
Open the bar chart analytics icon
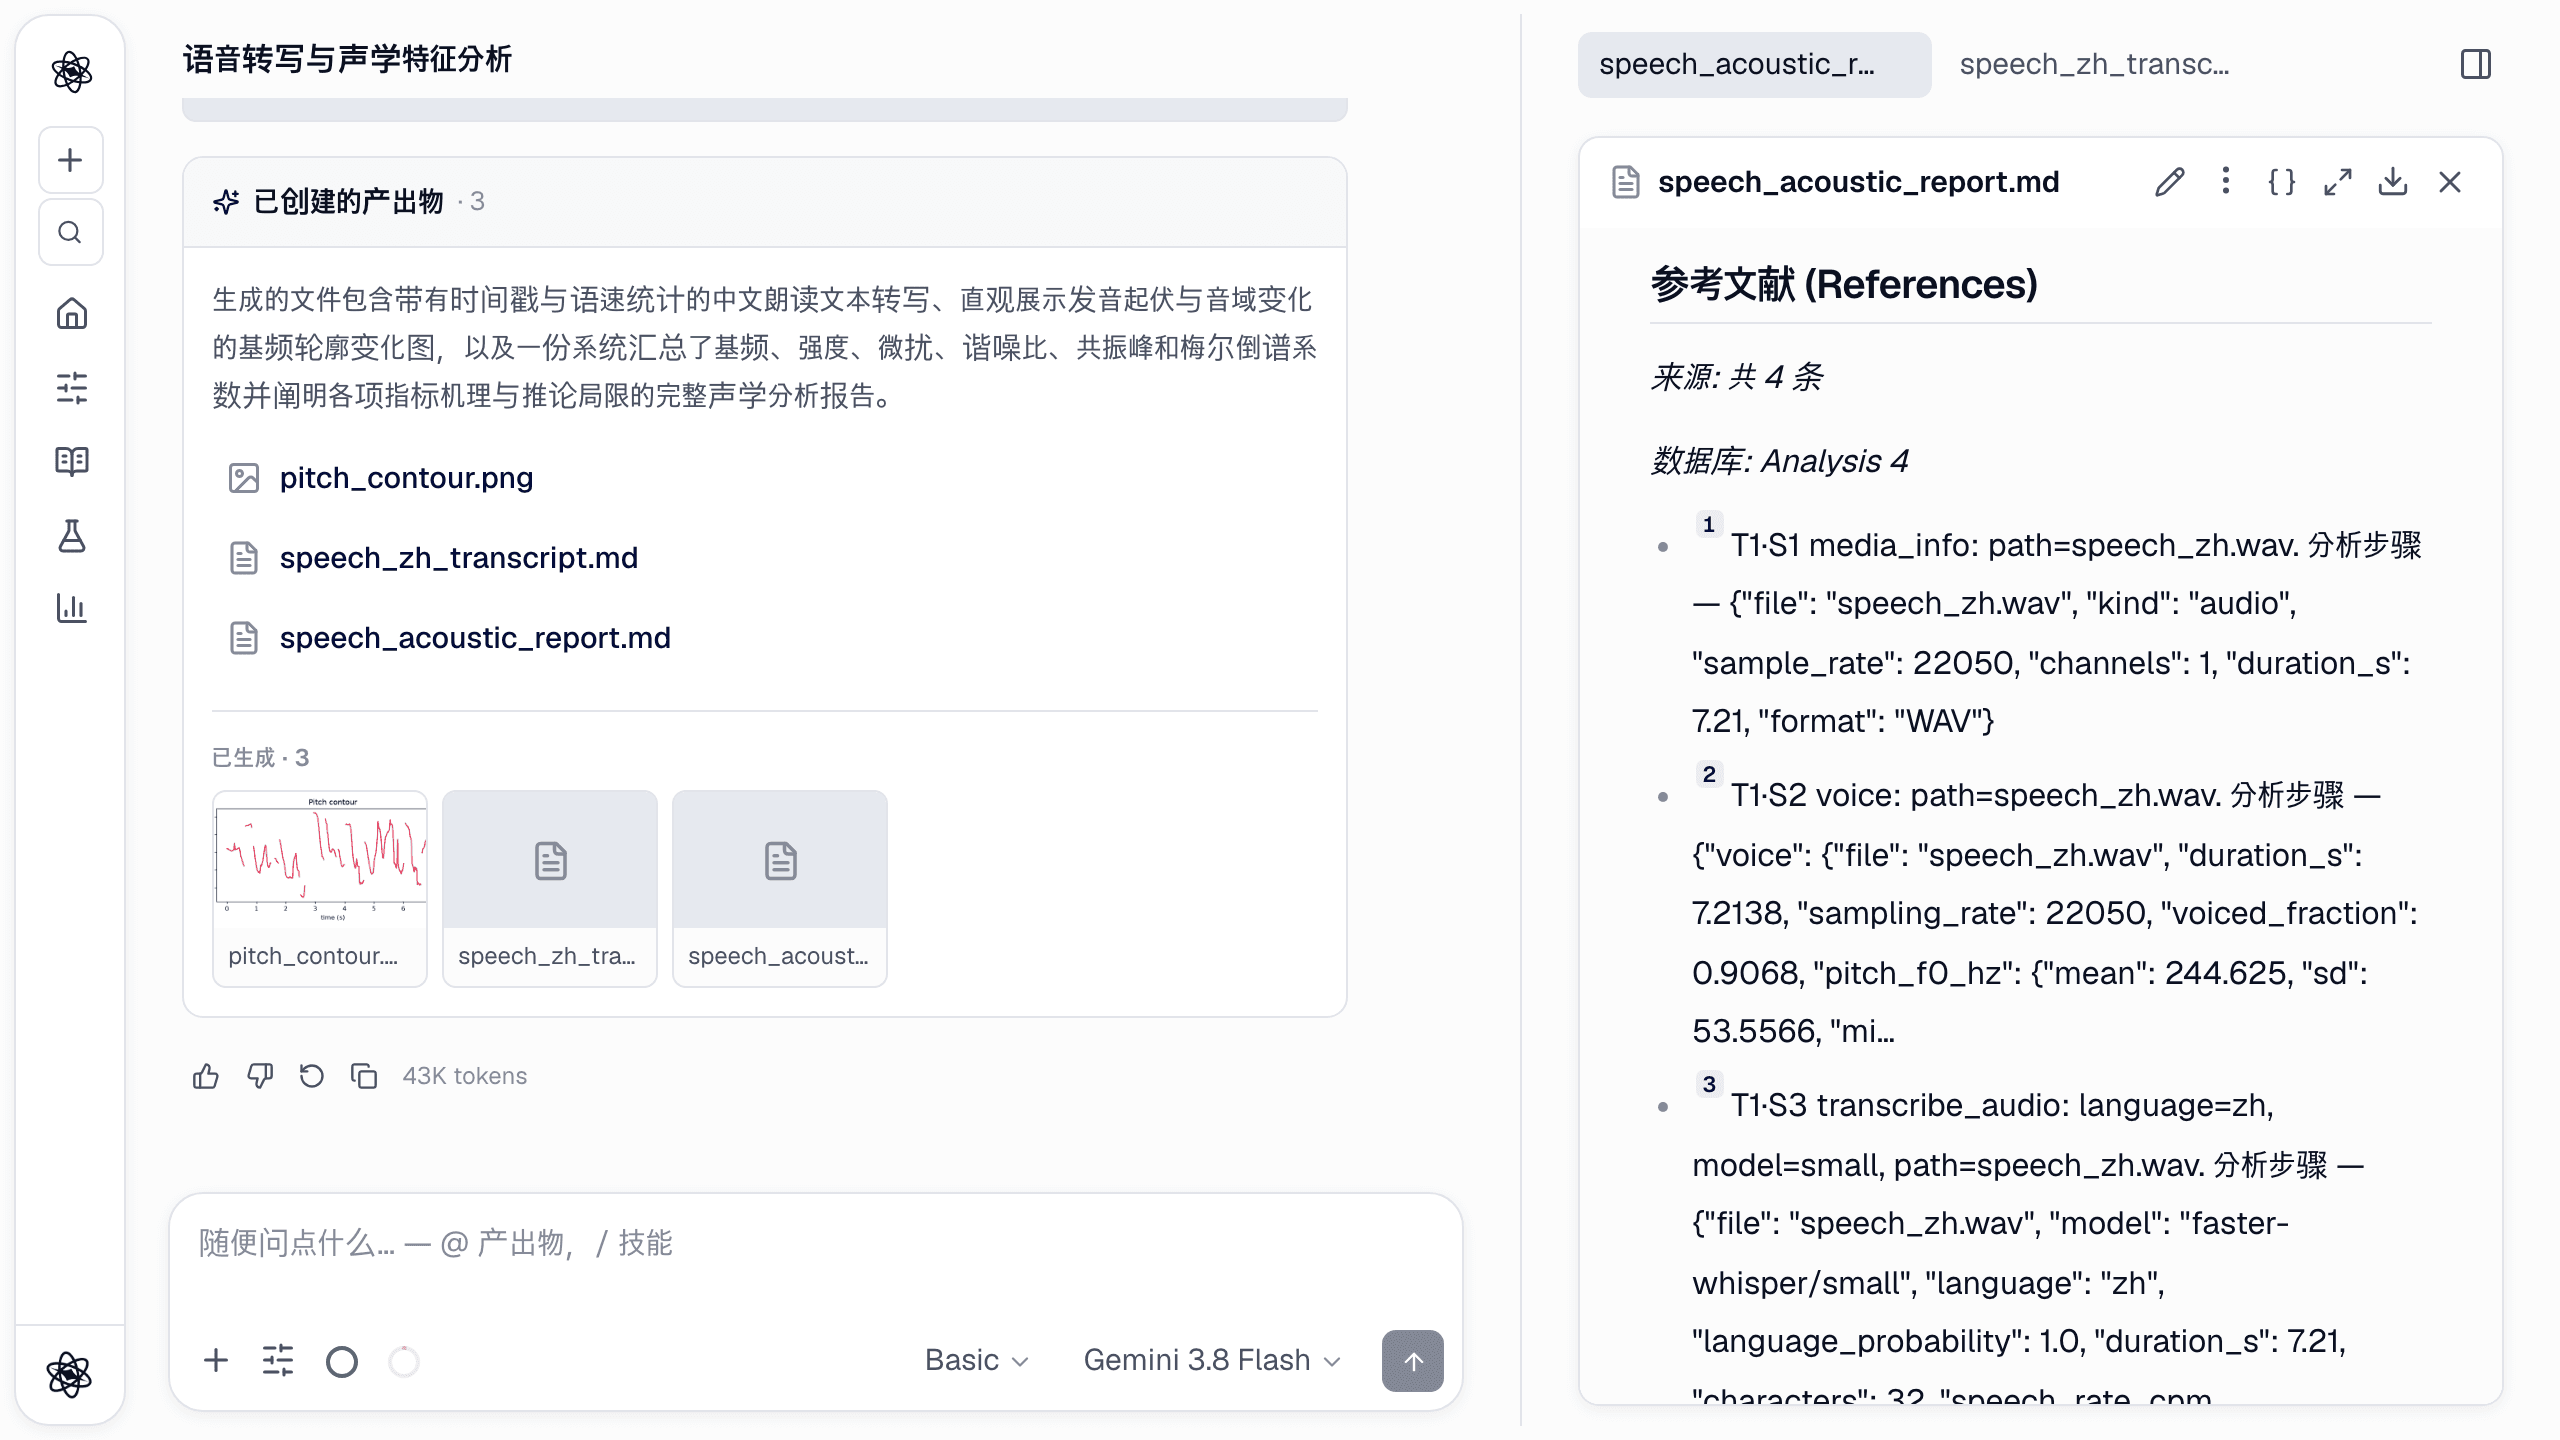tap(71, 608)
